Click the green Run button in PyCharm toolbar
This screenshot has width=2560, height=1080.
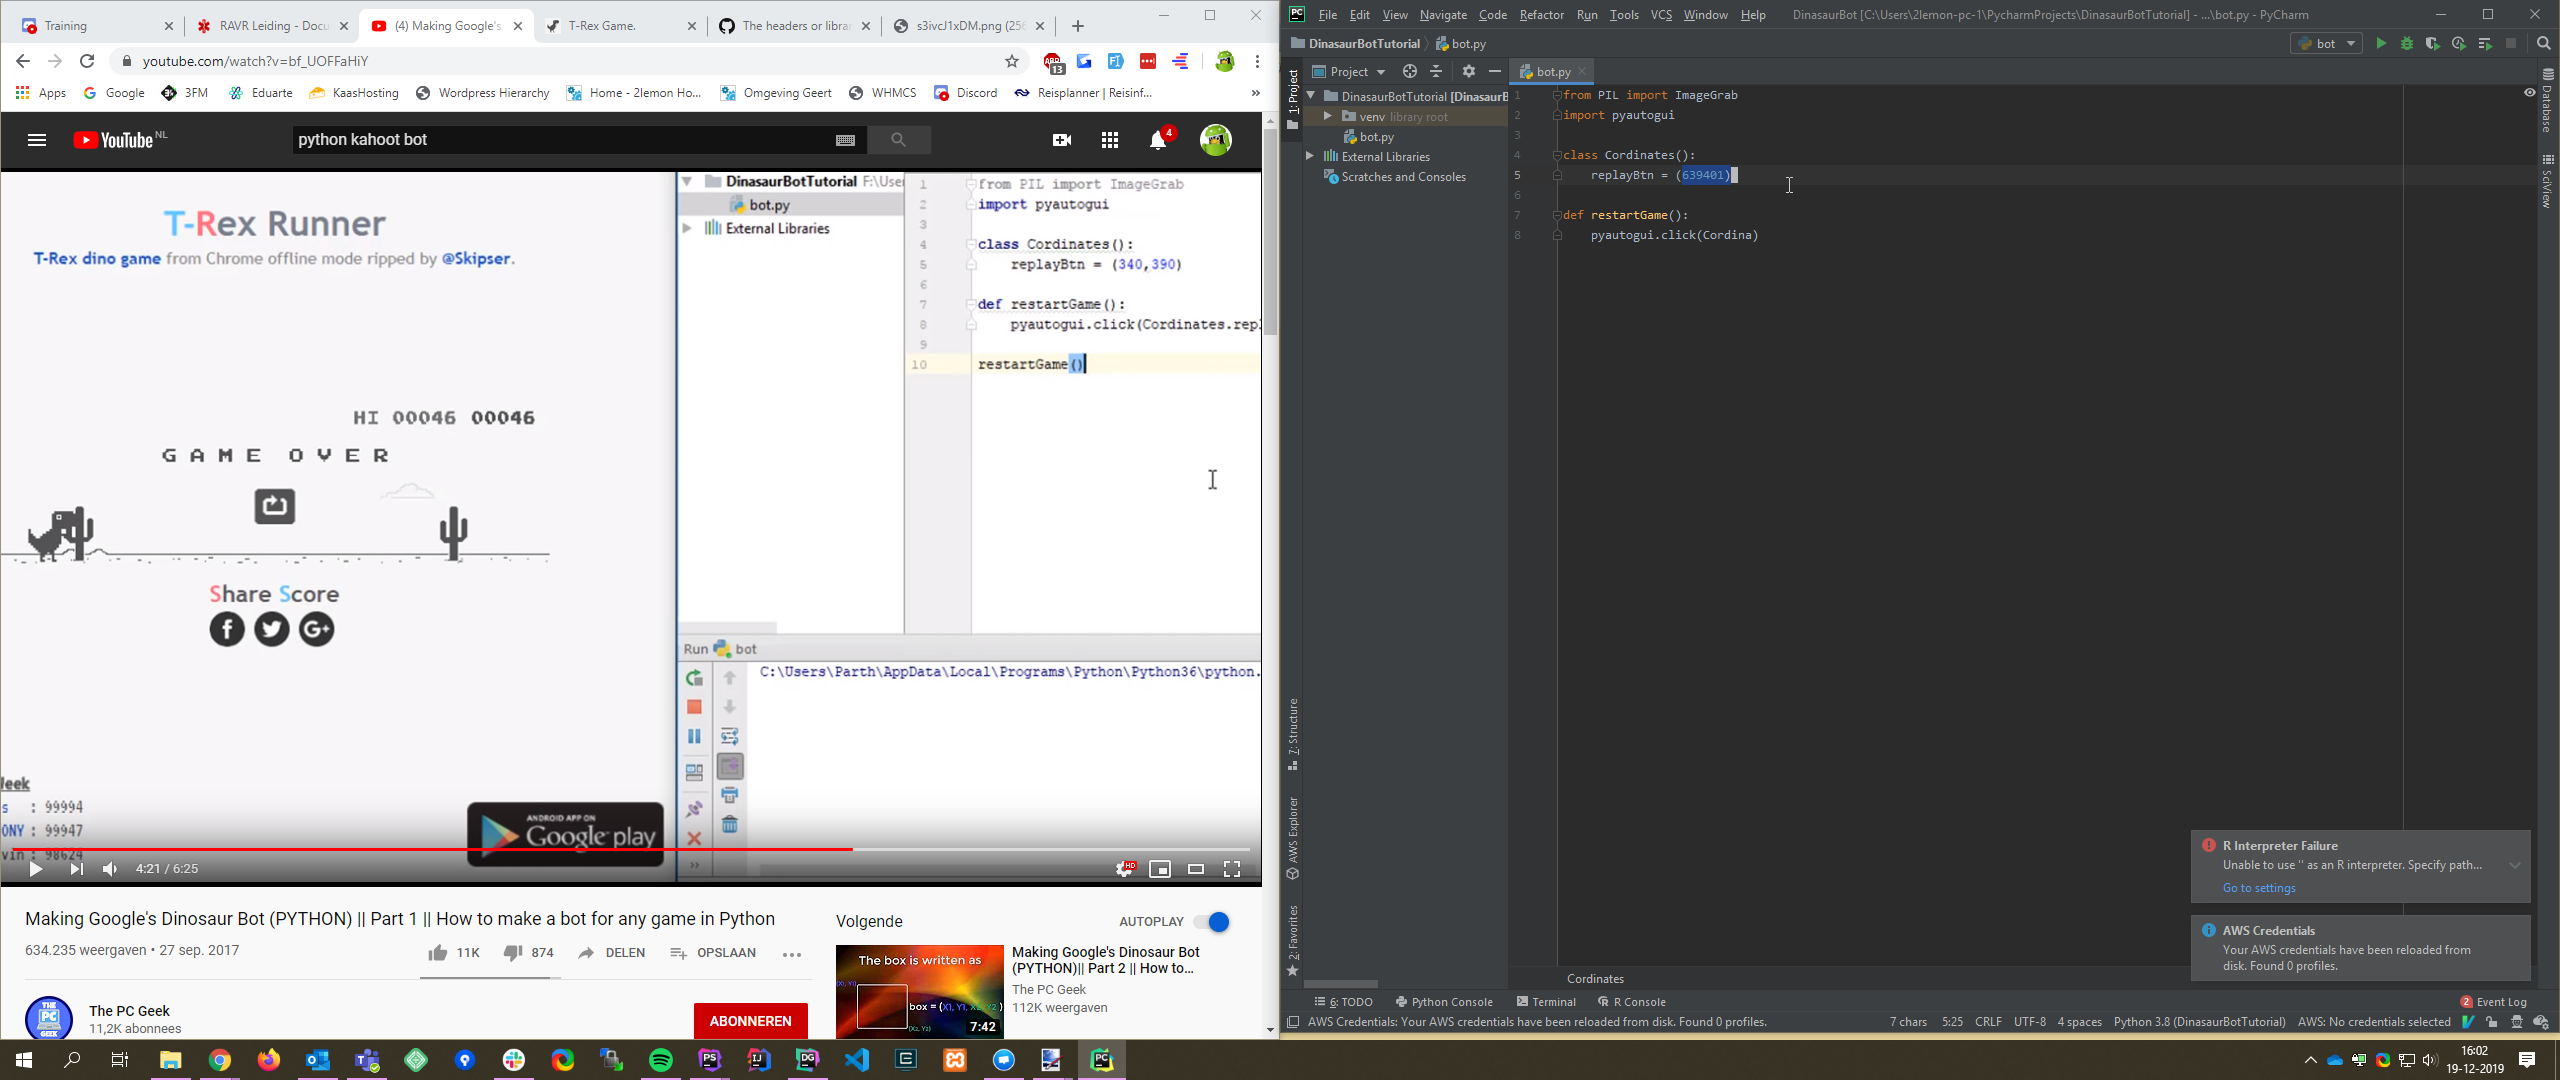pyautogui.click(x=2381, y=44)
